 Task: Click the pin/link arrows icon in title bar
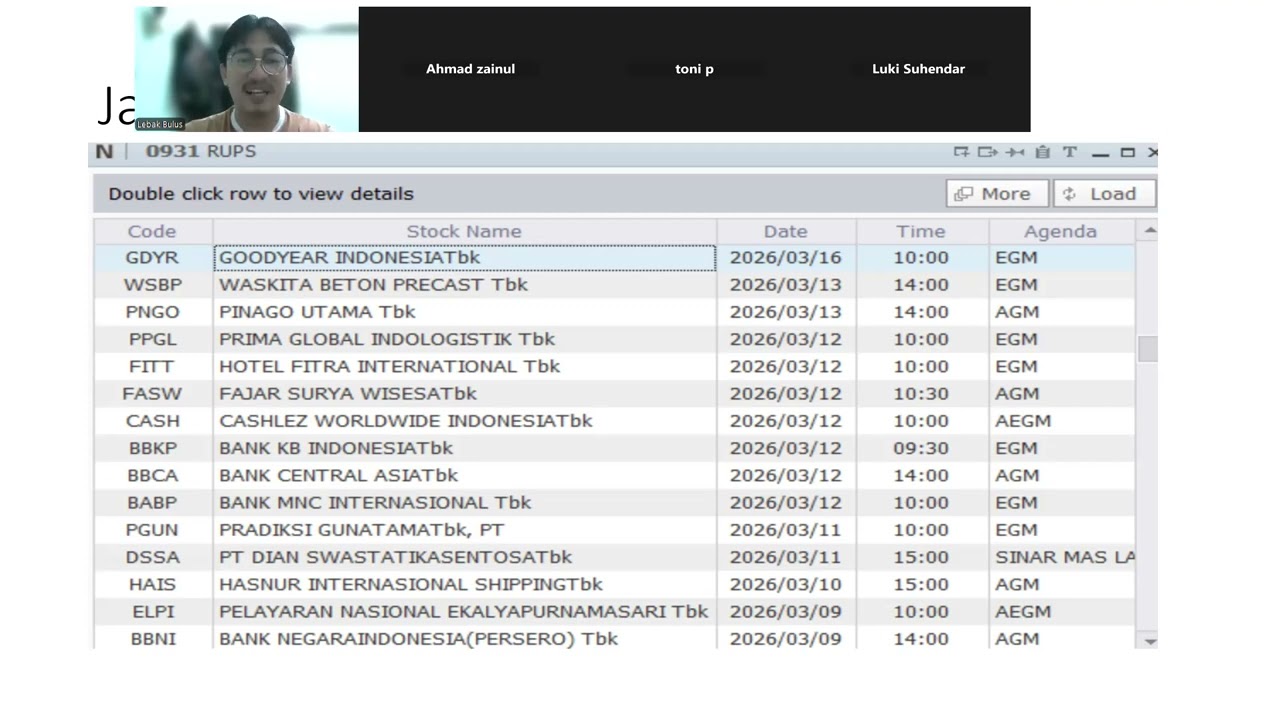pos(1015,152)
